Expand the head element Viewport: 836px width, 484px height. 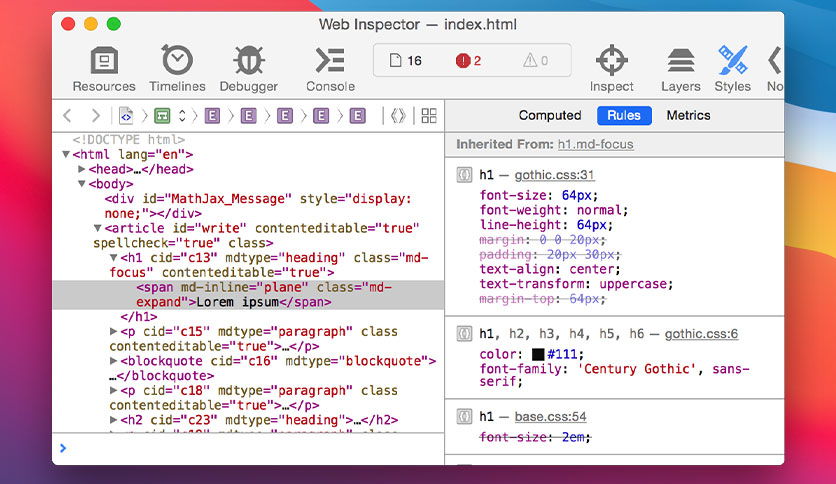(82, 169)
